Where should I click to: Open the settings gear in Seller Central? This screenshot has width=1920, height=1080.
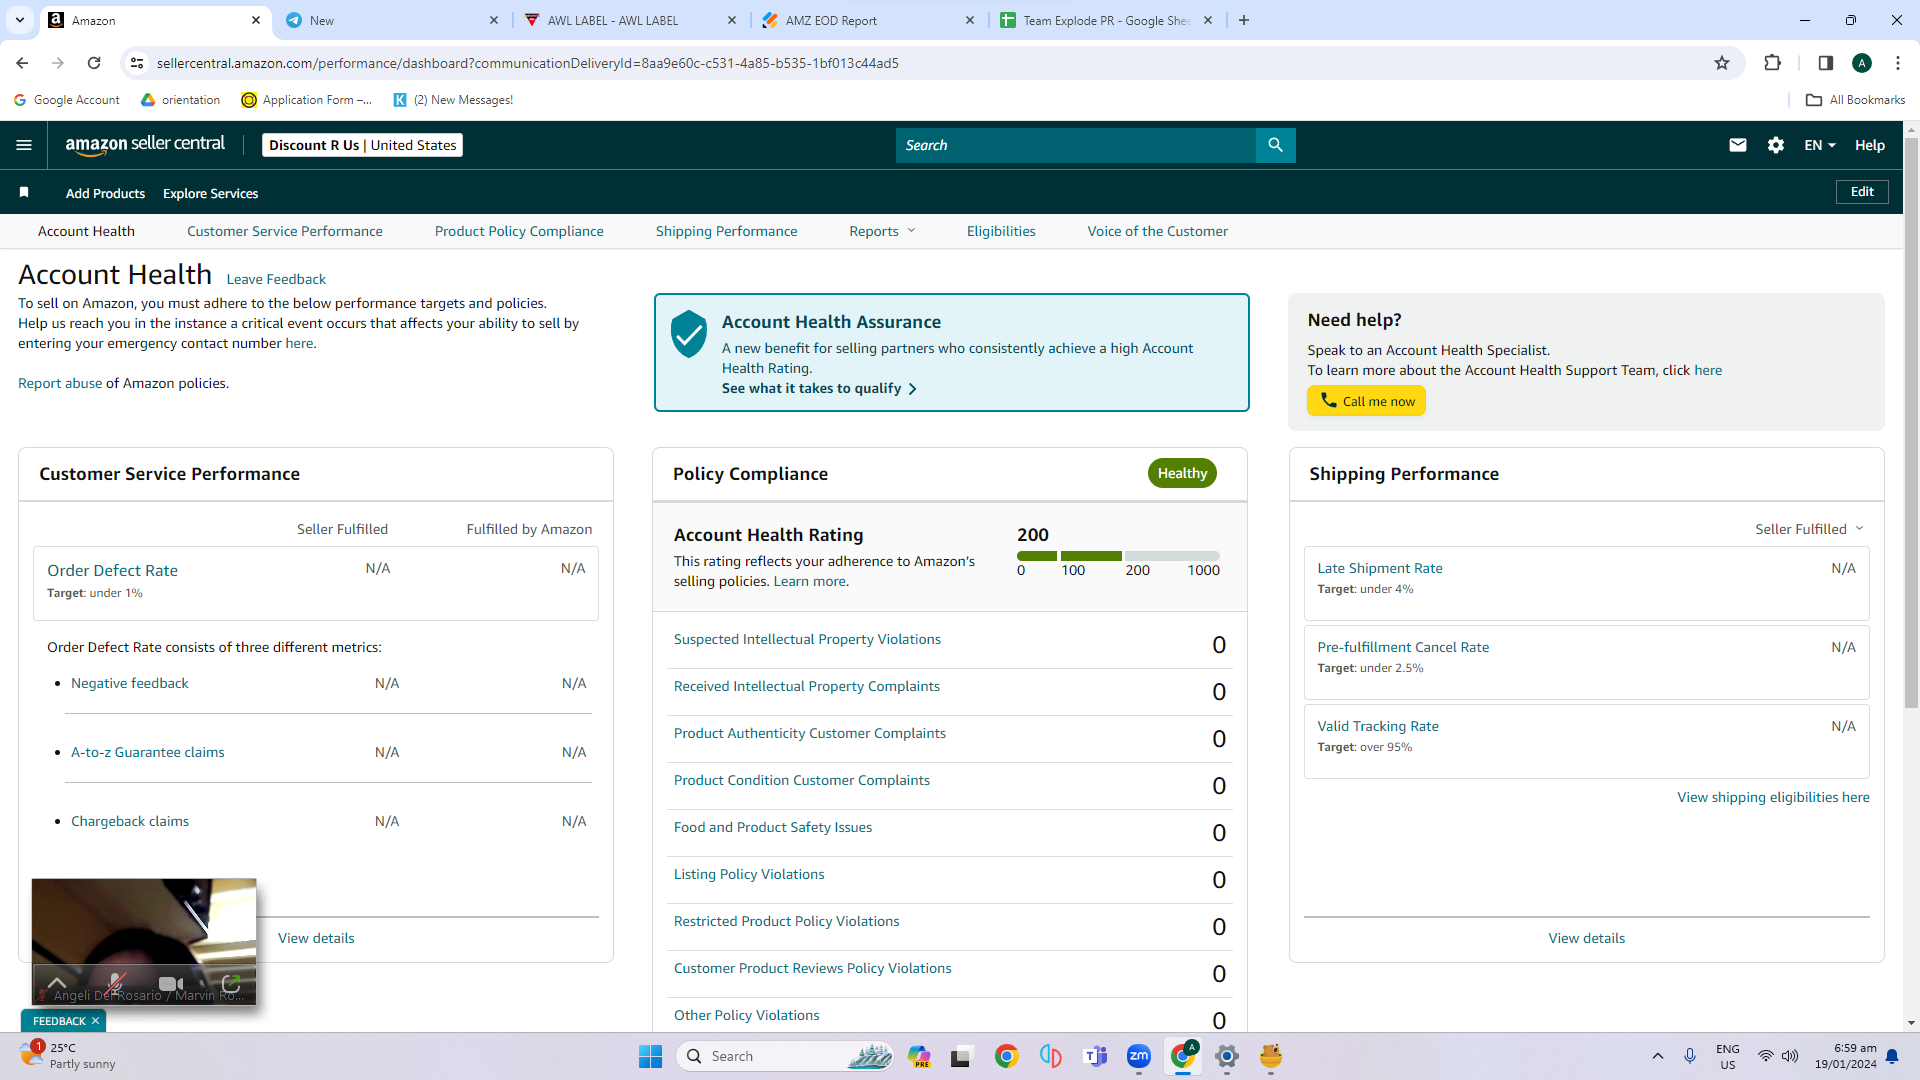pyautogui.click(x=1776, y=145)
